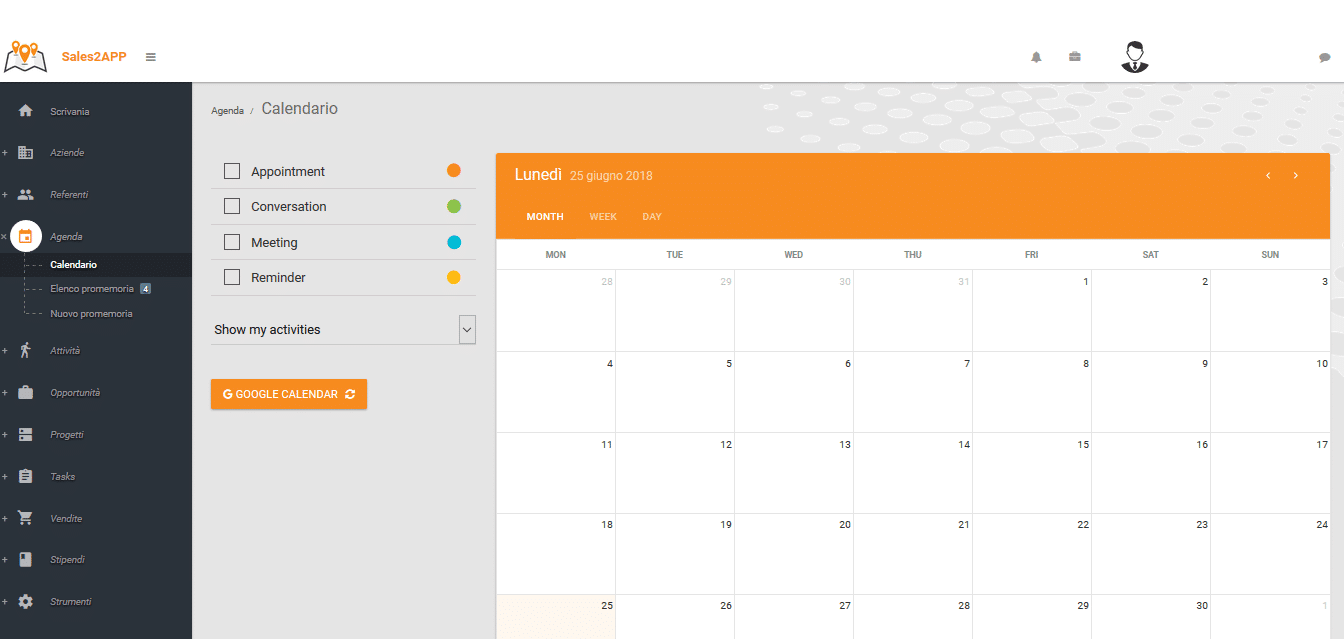The height and width of the screenshot is (639, 1344).
Task: Switch to the DAY view tab
Action: coord(651,217)
